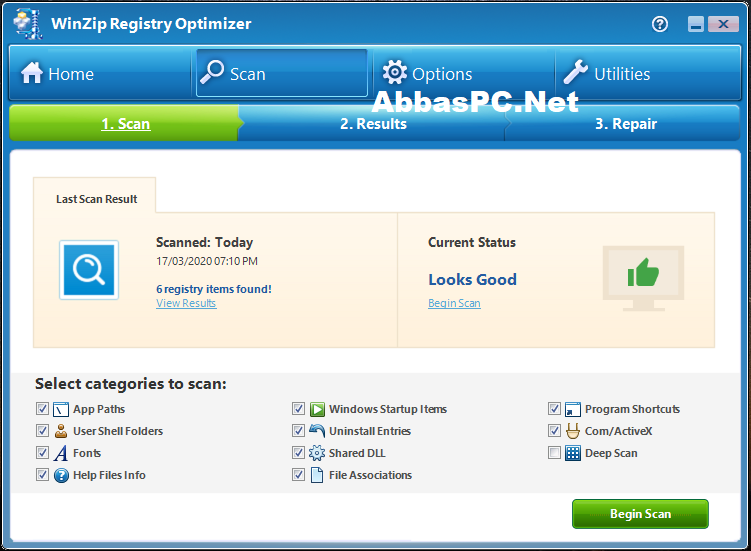Select the Scan tab
Viewport: 751px width, 551px height.
pos(282,73)
